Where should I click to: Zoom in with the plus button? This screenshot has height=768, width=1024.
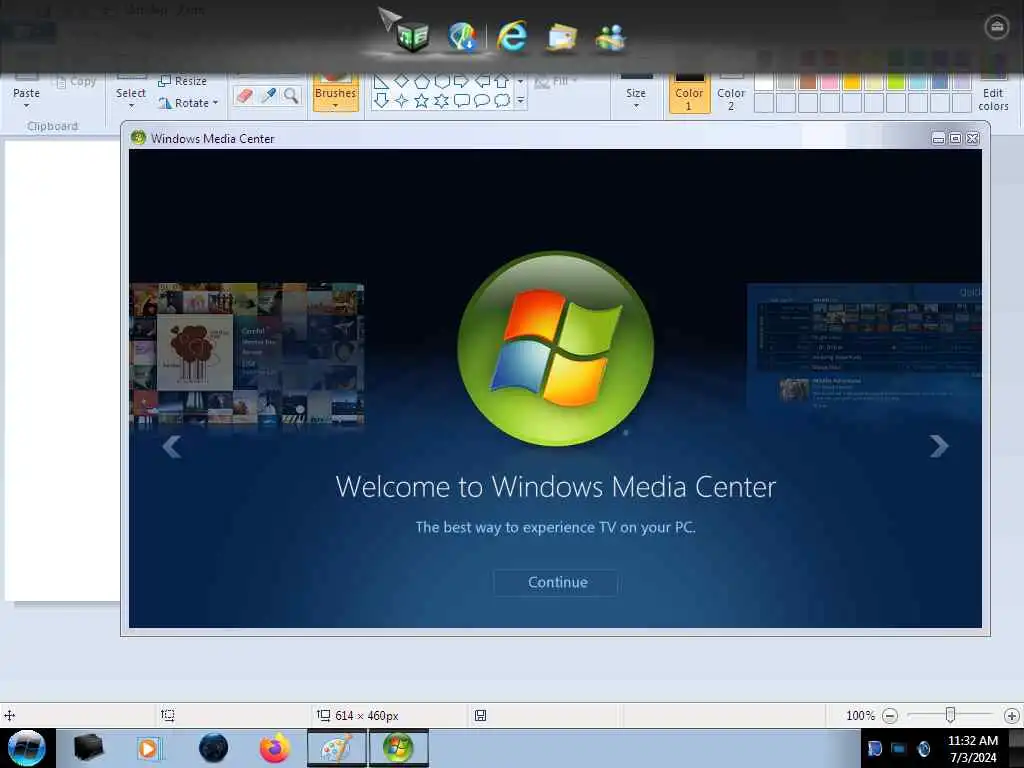click(1012, 716)
